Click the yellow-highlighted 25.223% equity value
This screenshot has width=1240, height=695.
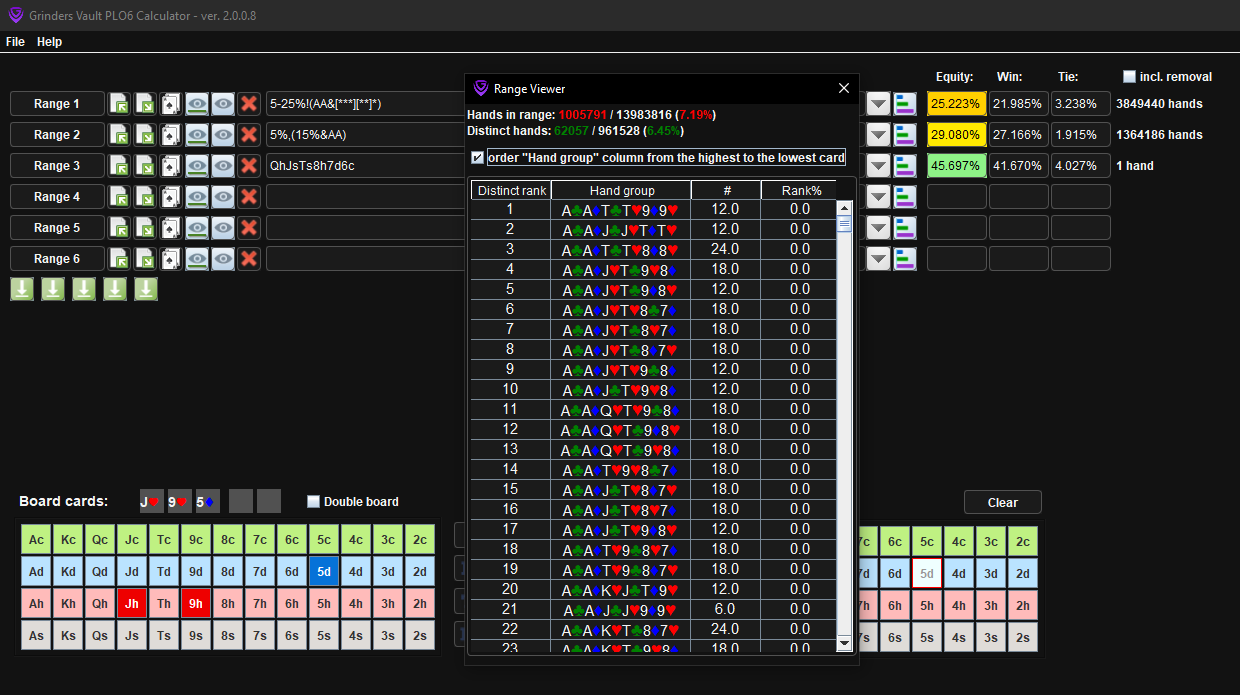[955, 103]
